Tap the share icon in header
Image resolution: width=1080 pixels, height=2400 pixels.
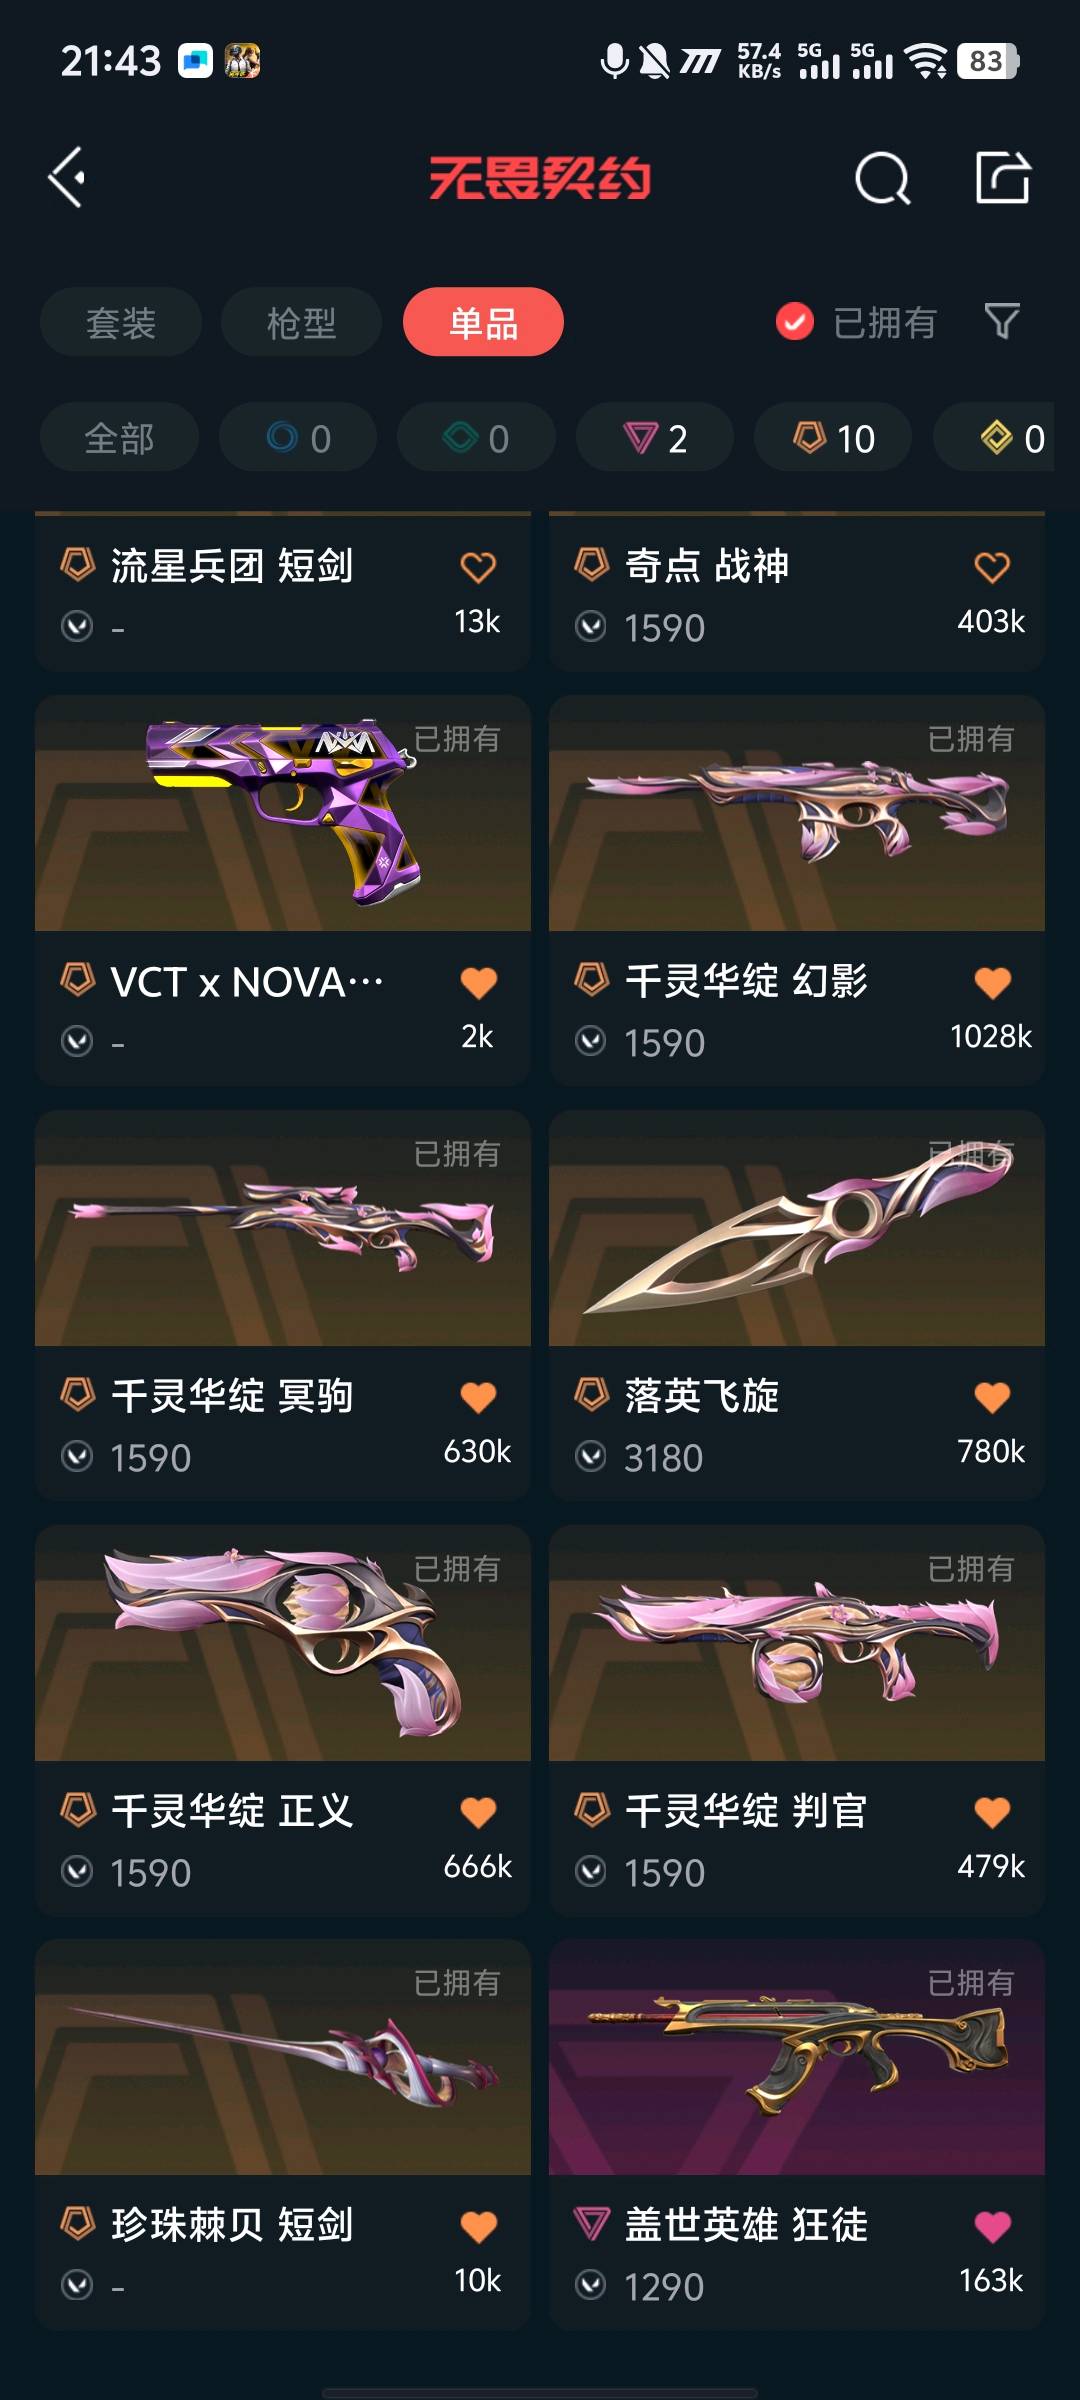click(1002, 178)
